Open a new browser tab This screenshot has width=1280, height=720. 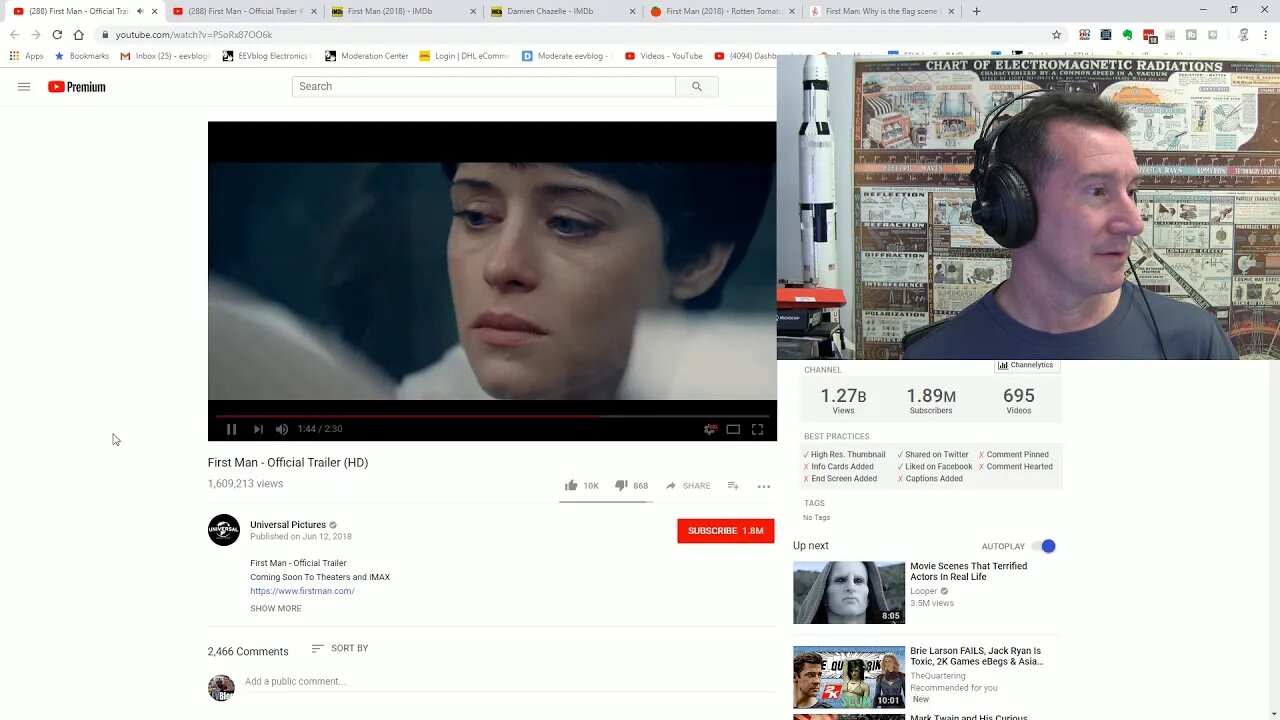coord(977,11)
